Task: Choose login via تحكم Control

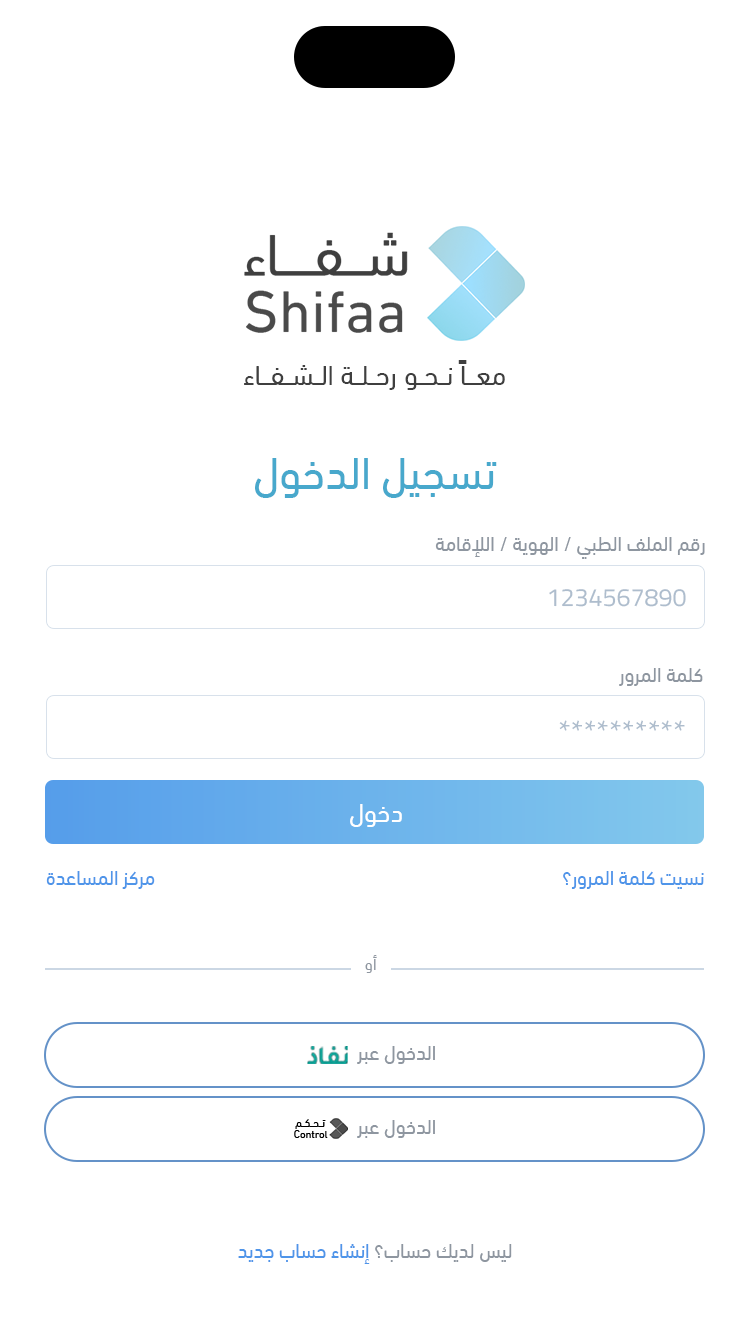Action: (373, 1129)
